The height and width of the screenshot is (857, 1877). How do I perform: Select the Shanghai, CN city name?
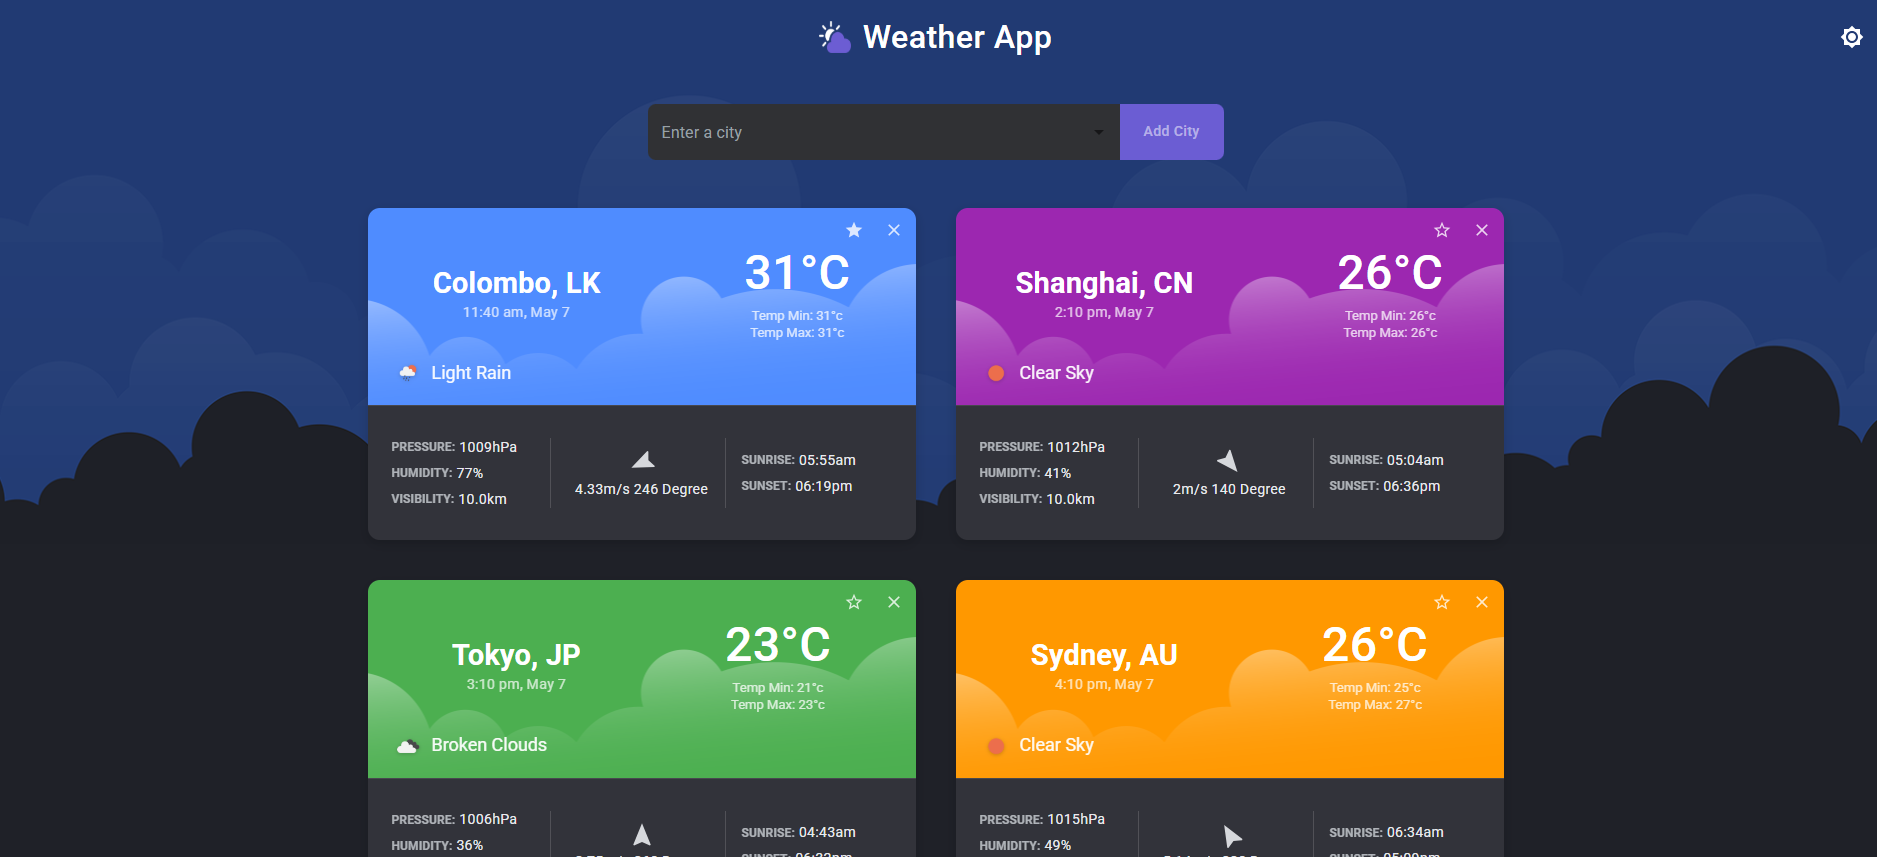[x=1104, y=283]
